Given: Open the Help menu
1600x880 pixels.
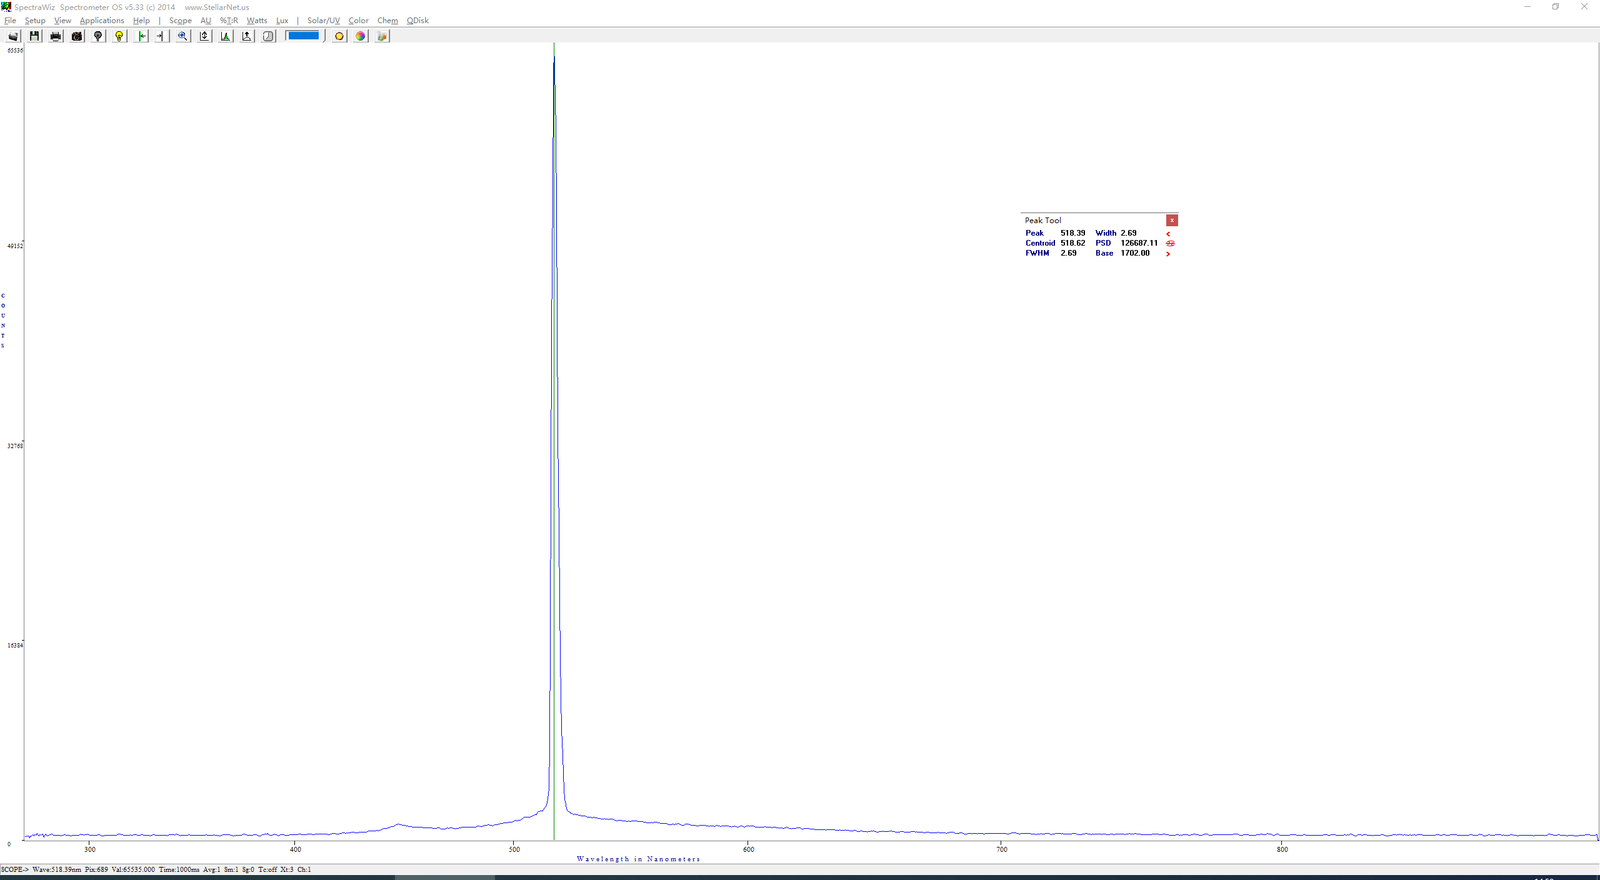Looking at the screenshot, I should pos(141,20).
